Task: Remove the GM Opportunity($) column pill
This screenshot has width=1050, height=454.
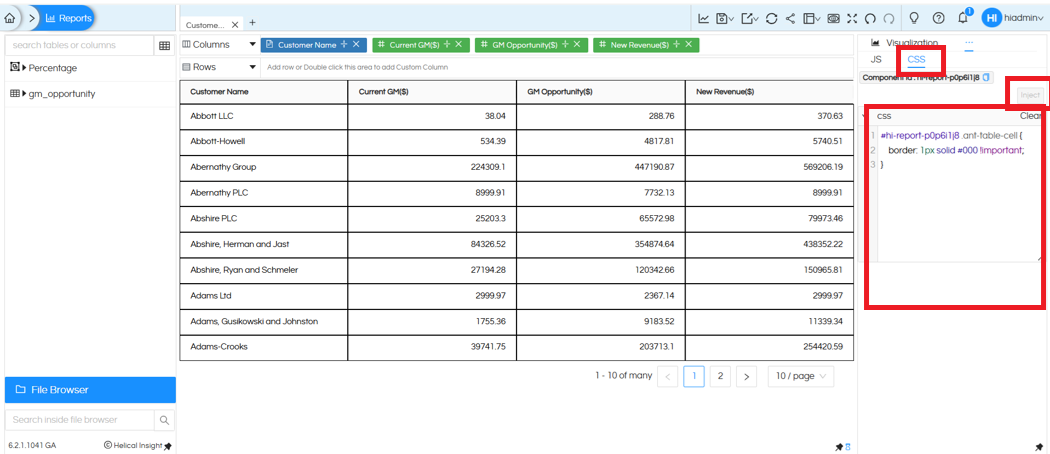Action: 577,44
